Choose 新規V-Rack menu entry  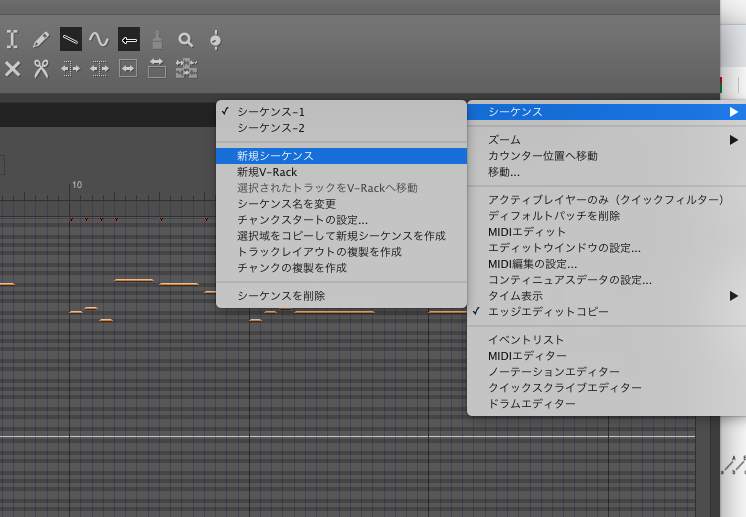tap(341, 172)
